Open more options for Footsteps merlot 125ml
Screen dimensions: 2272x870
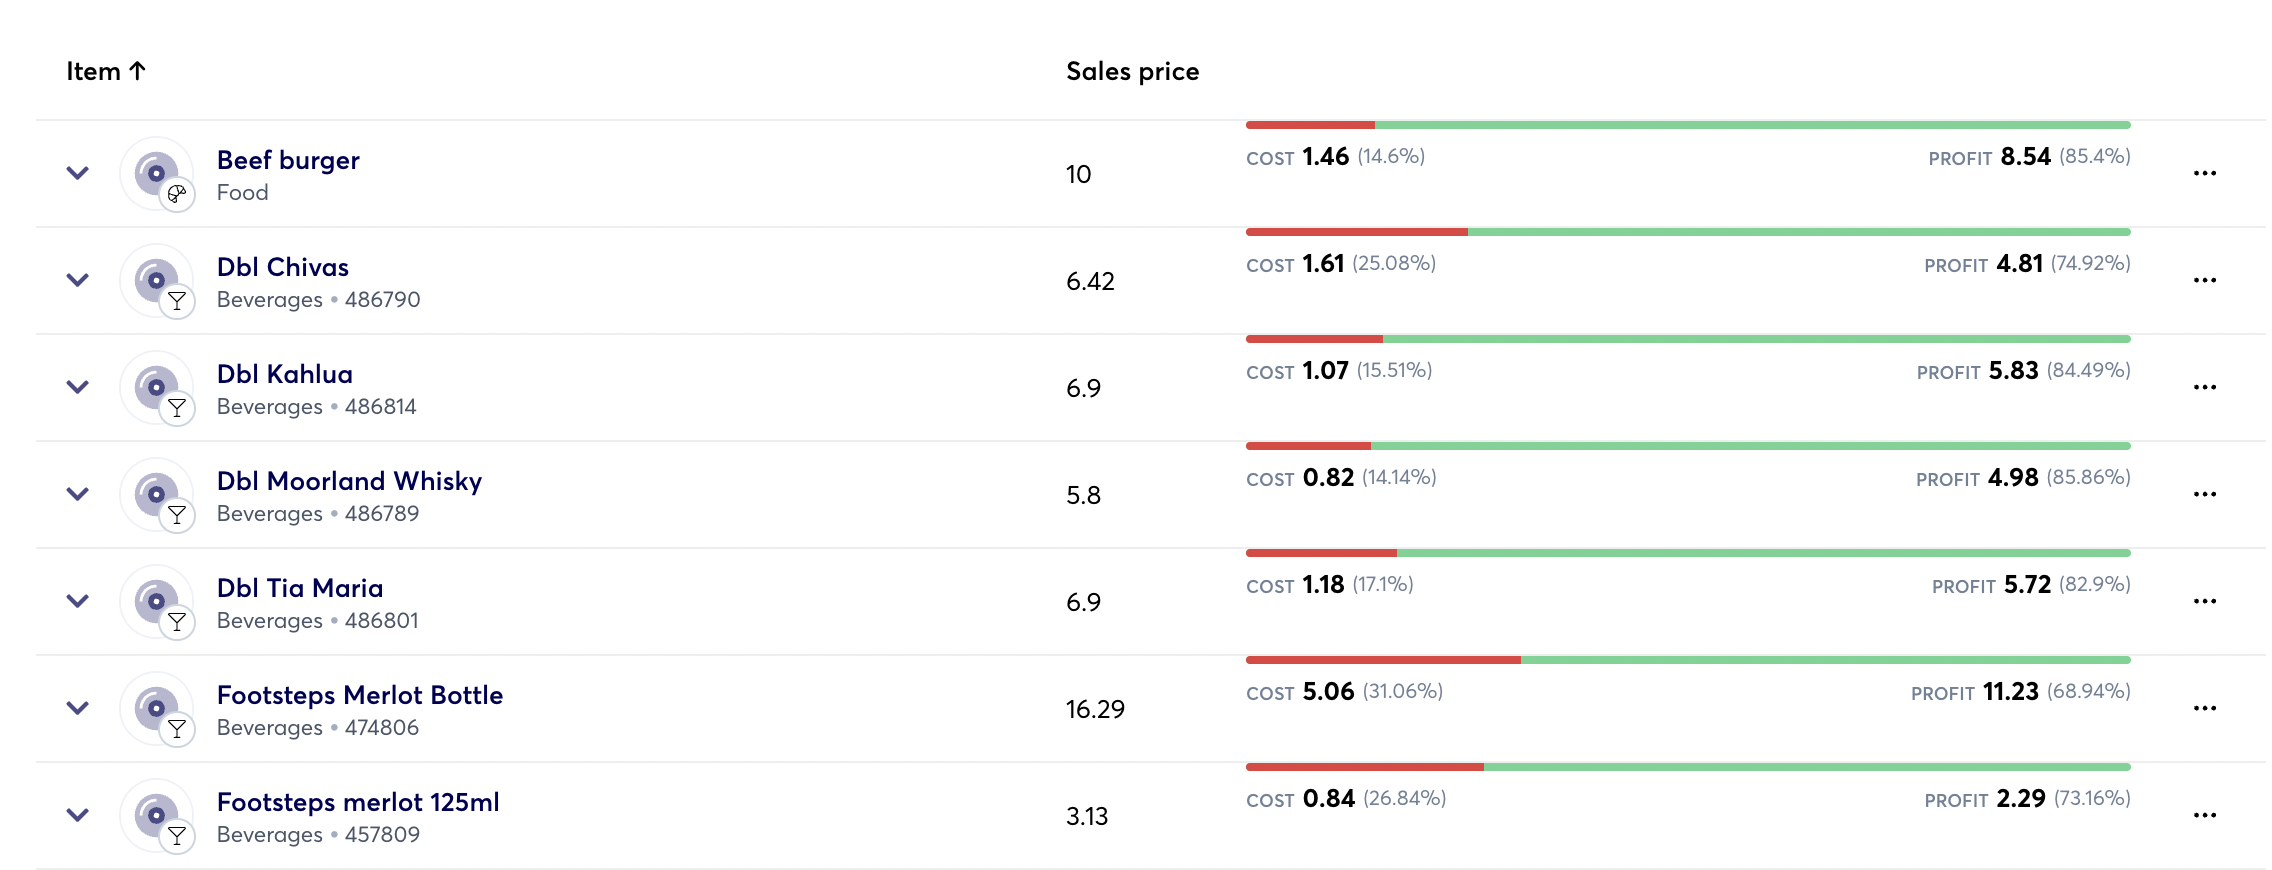(x=2204, y=816)
